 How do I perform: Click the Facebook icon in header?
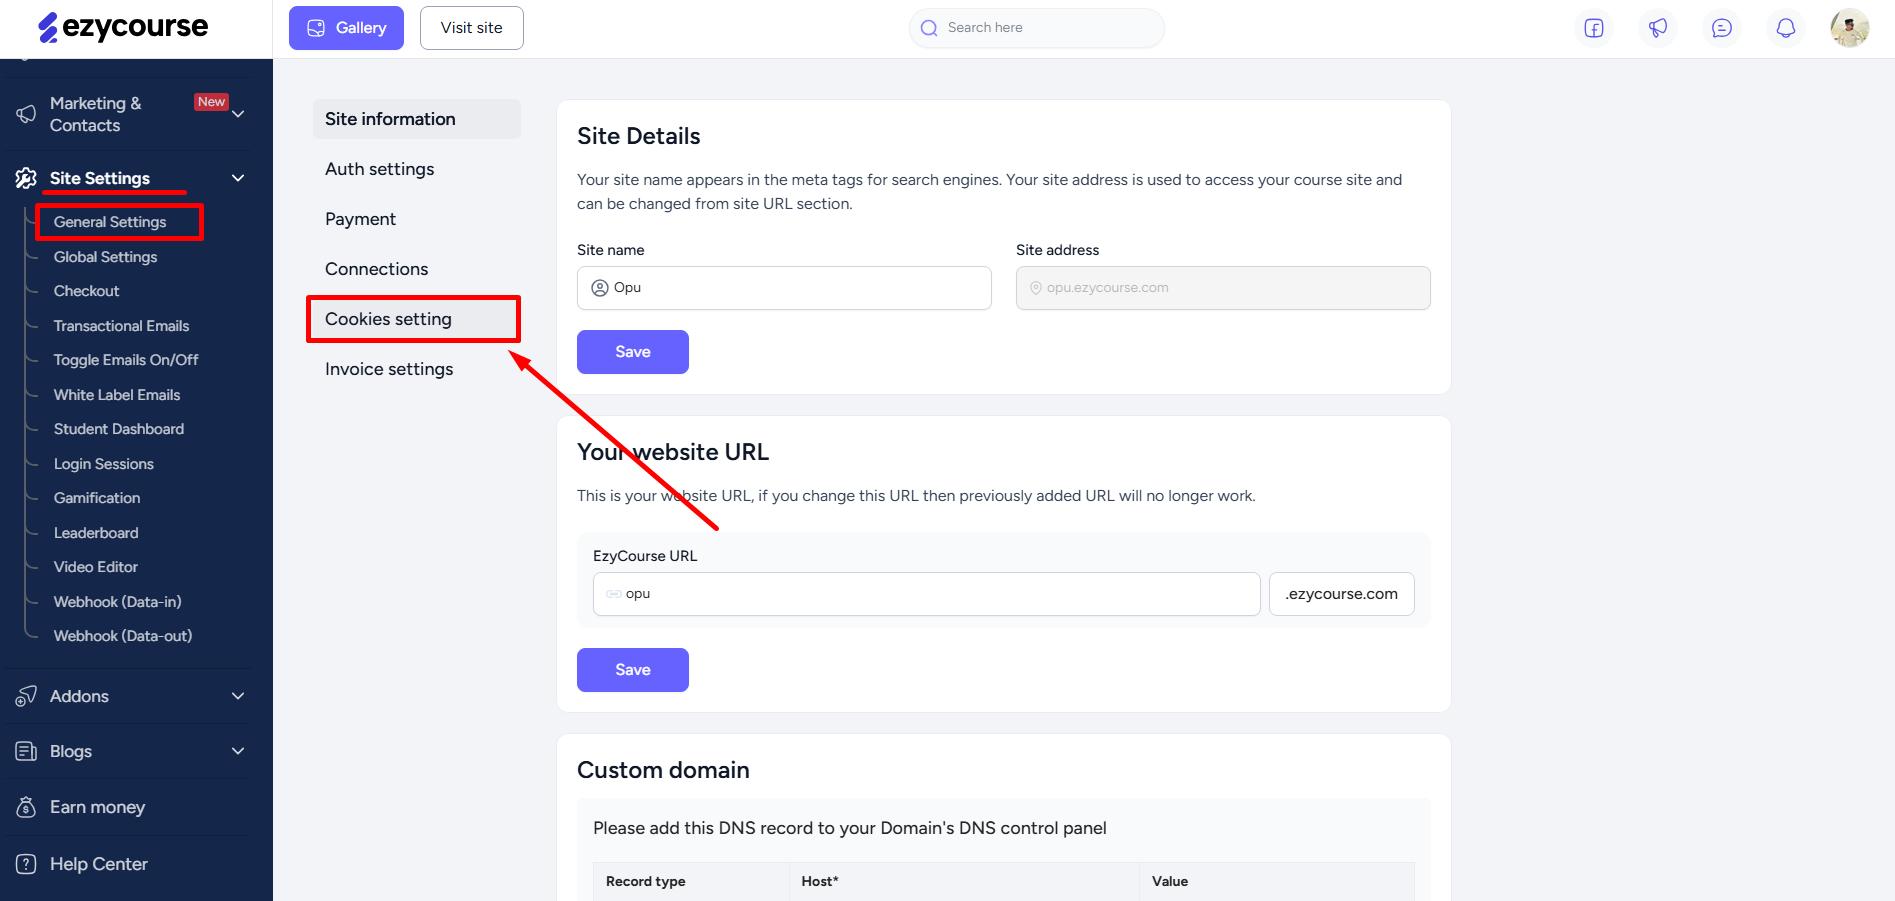click(1594, 28)
